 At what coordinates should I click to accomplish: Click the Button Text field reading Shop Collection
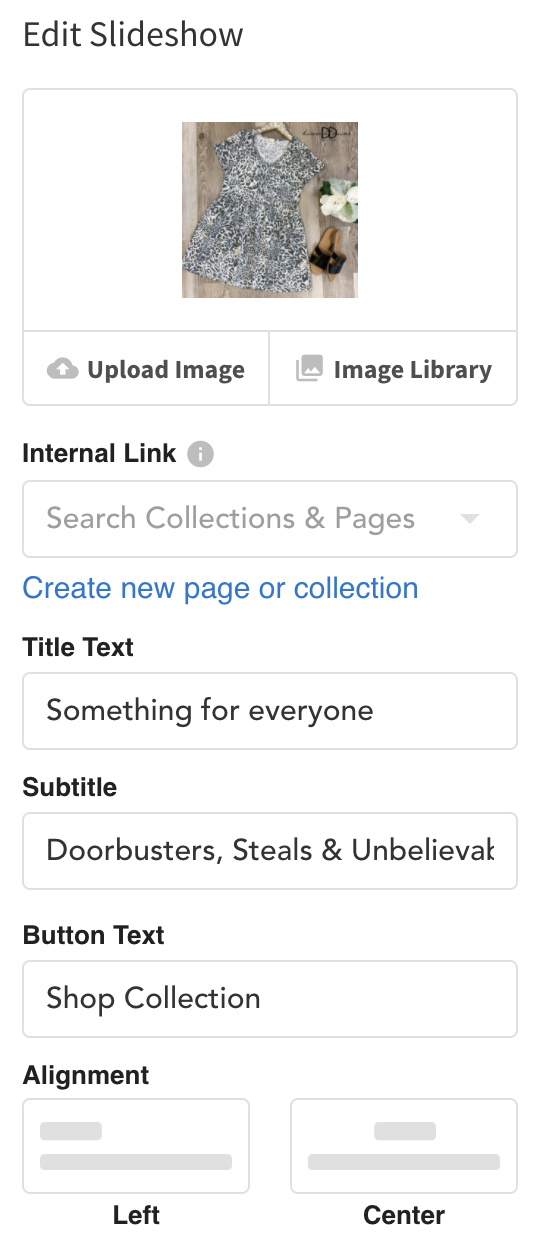pos(270,999)
